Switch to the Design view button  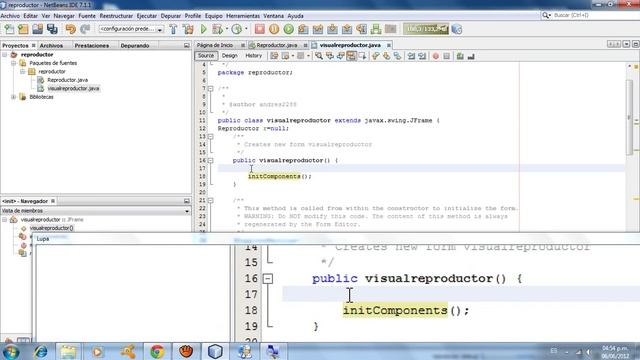[x=229, y=56]
